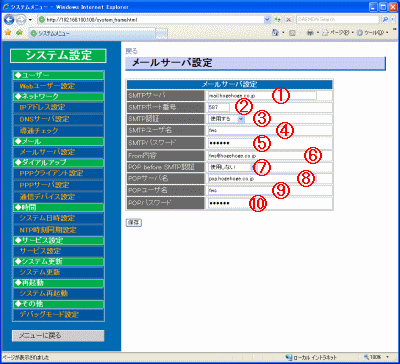
Task: Click the 保存 save button
Action: coord(134,223)
